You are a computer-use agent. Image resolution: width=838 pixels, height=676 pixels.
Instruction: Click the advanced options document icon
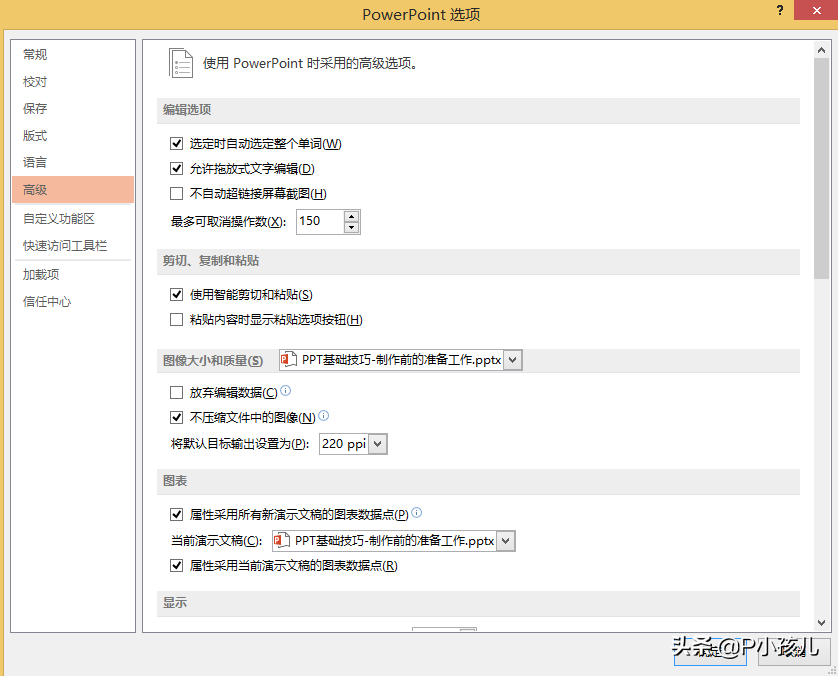(181, 63)
